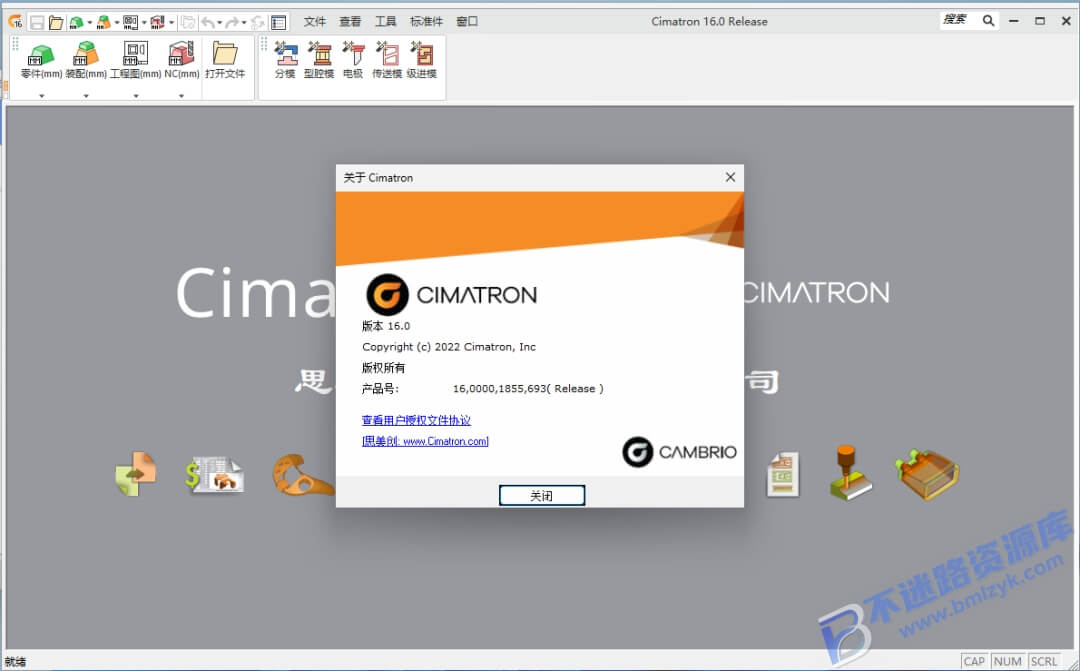1080x671 pixels.
Task: Expand the dropdown under 零件(mm)
Action: coord(41,96)
